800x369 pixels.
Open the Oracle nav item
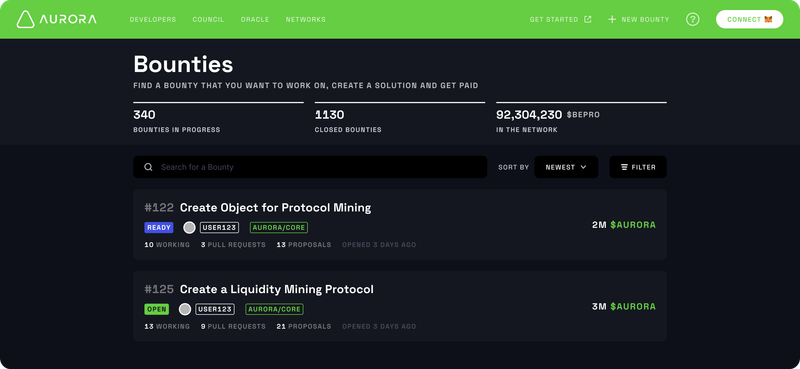(x=255, y=19)
